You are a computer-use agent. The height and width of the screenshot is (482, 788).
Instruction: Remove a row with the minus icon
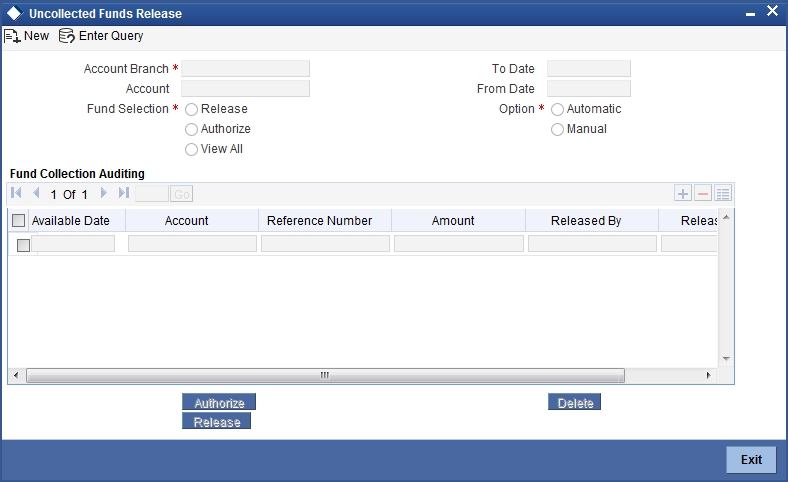point(703,194)
